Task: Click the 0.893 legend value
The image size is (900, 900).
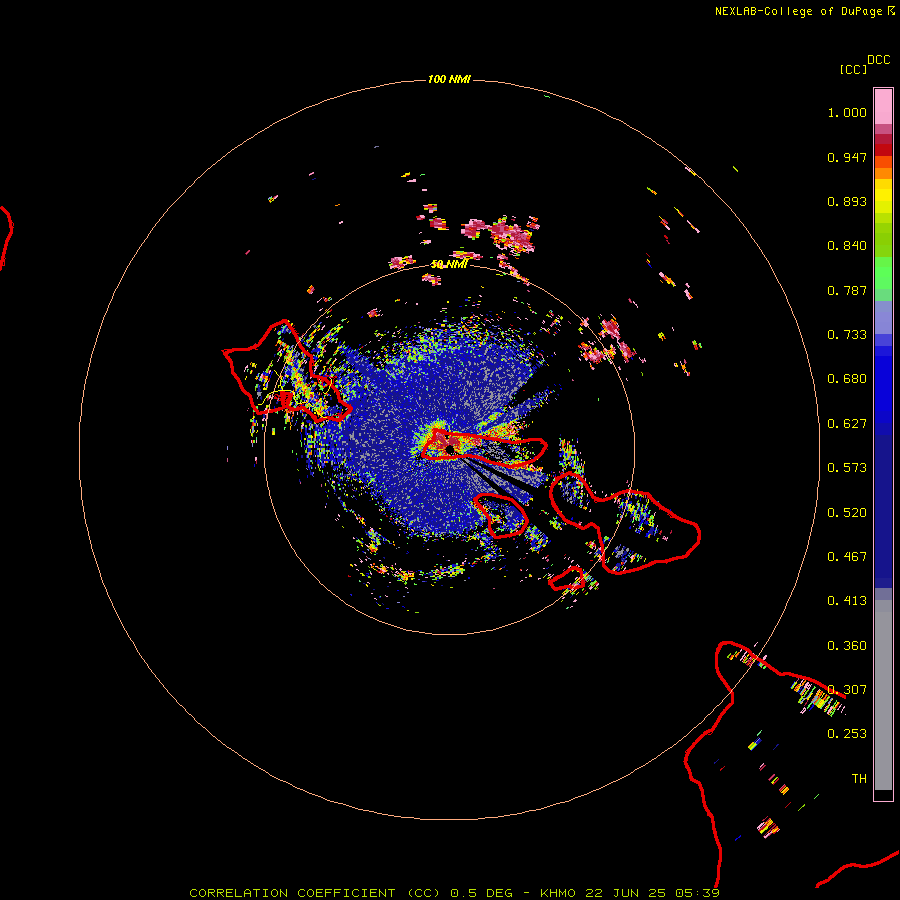Action: [847, 201]
